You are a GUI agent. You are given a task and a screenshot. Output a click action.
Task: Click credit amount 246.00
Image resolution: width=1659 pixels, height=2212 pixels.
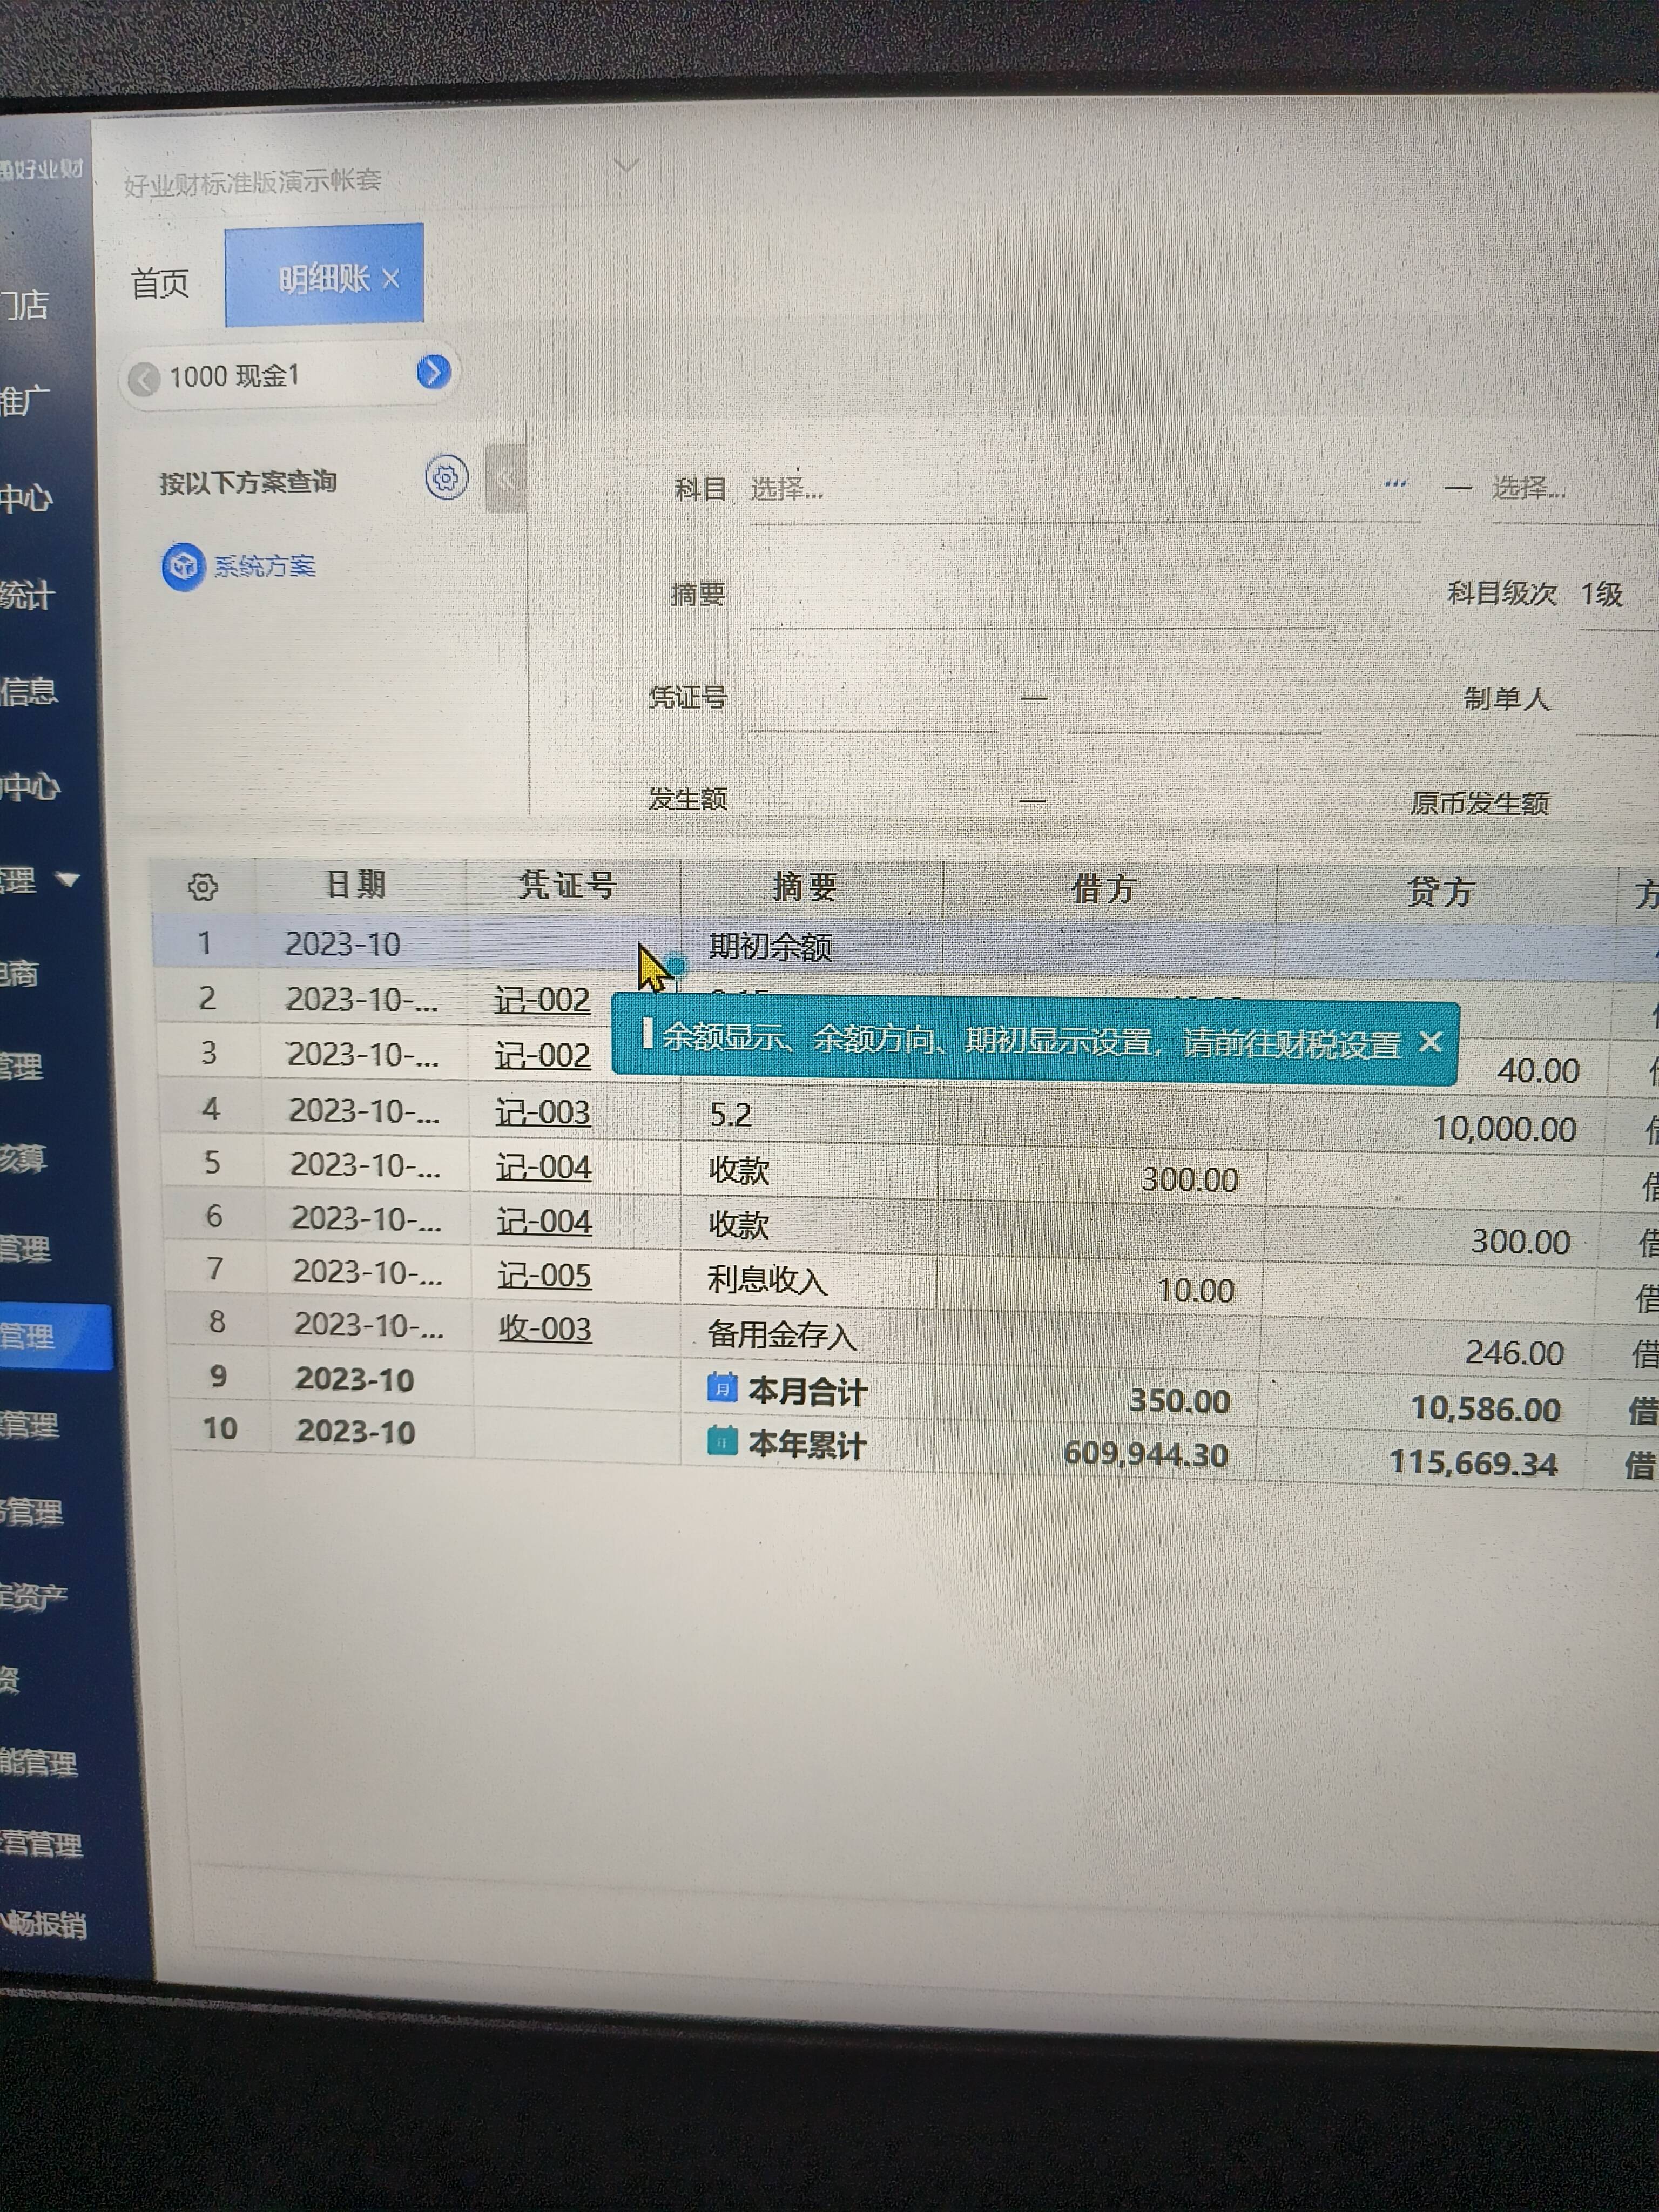coord(1514,1352)
